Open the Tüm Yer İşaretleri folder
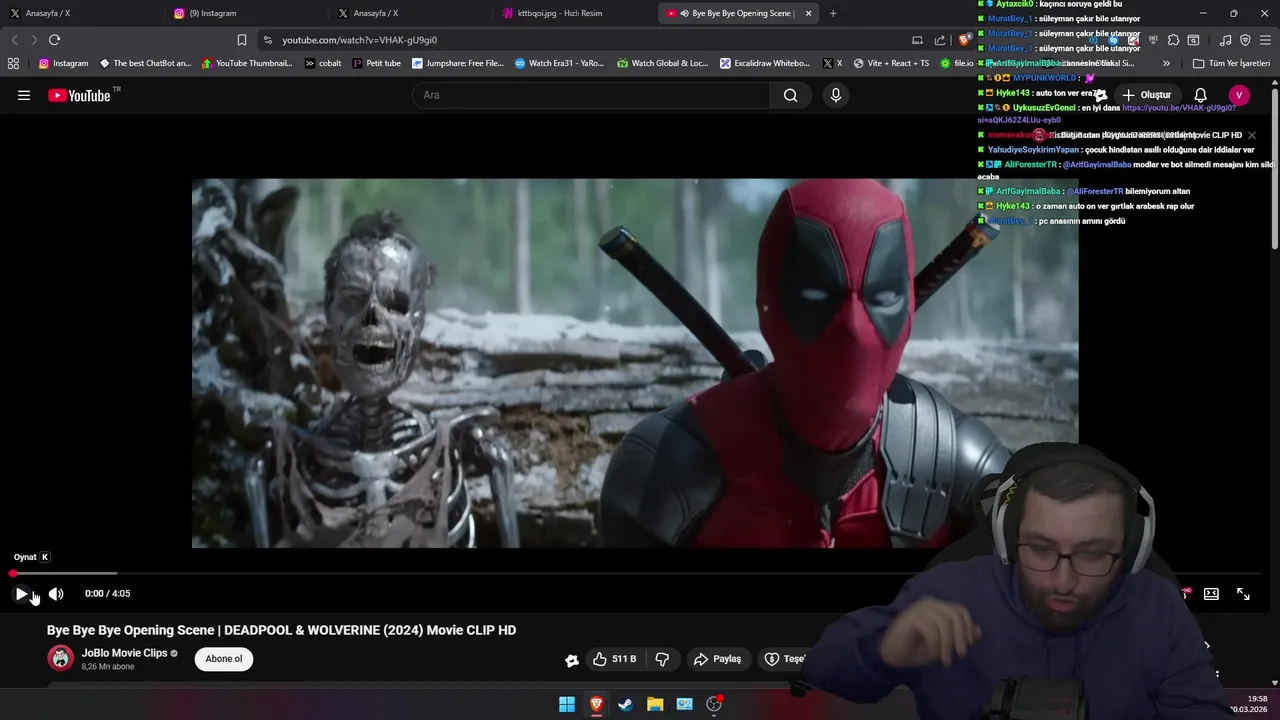 point(1231,63)
